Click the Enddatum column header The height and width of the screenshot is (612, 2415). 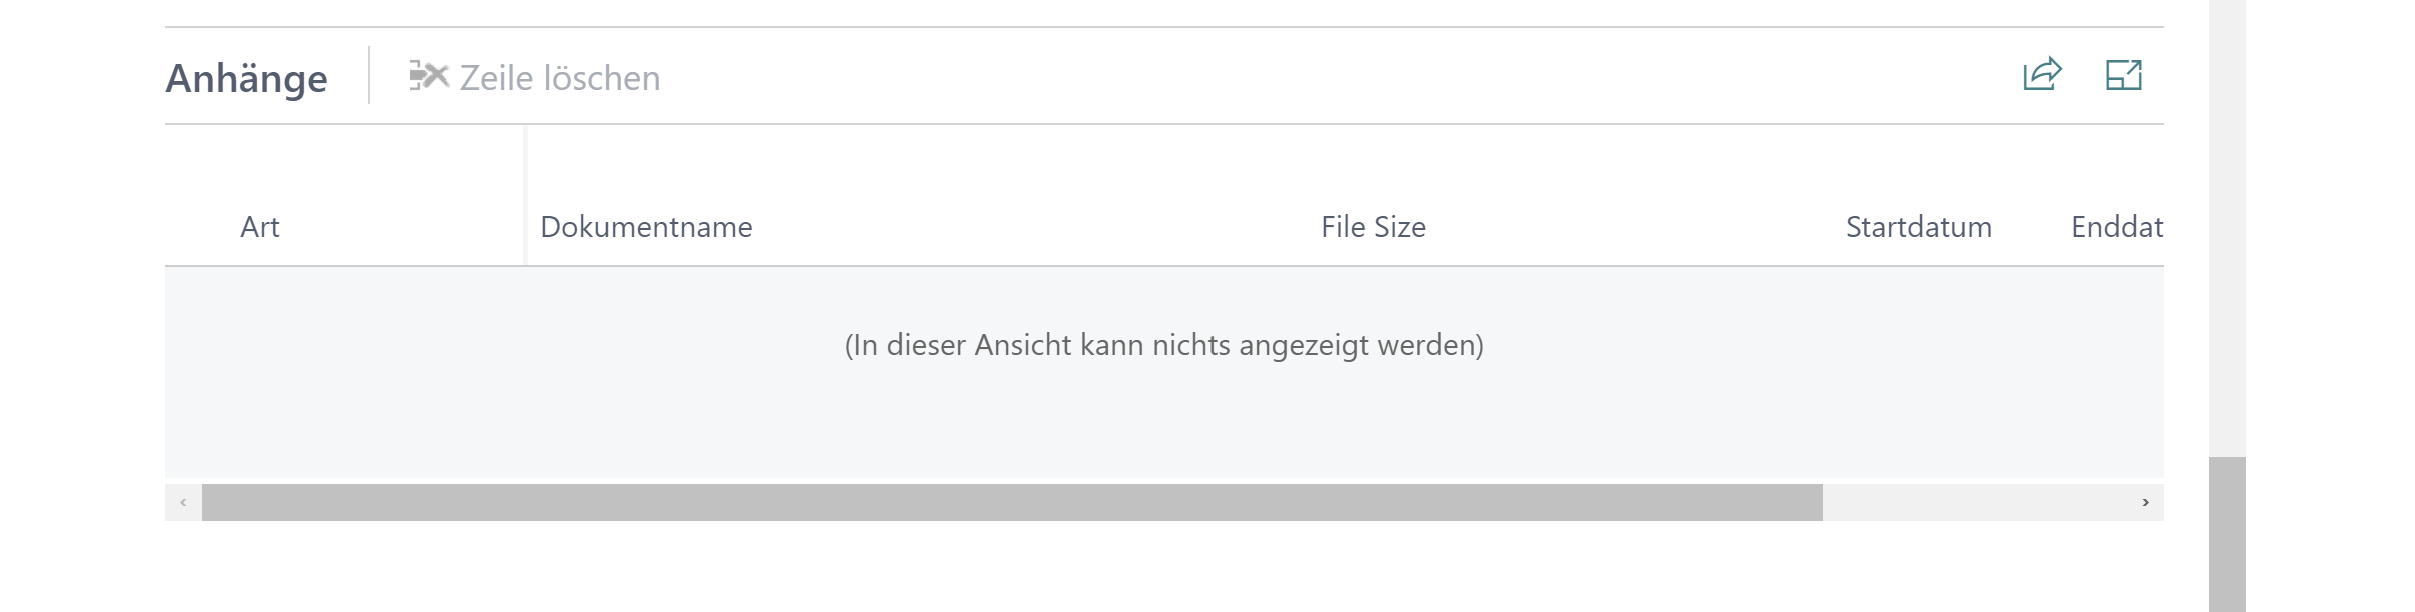point(2113,227)
